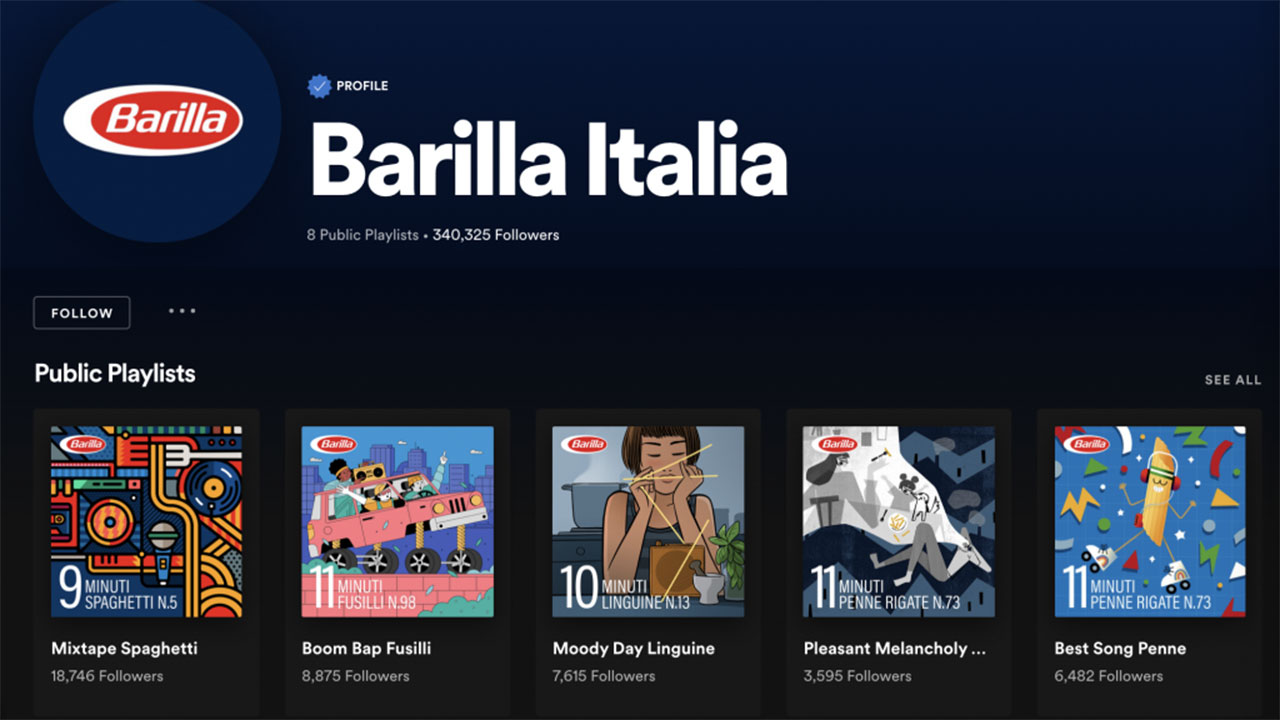The height and width of the screenshot is (720, 1280).
Task: Open SEE ALL public playlists
Action: [1233, 380]
